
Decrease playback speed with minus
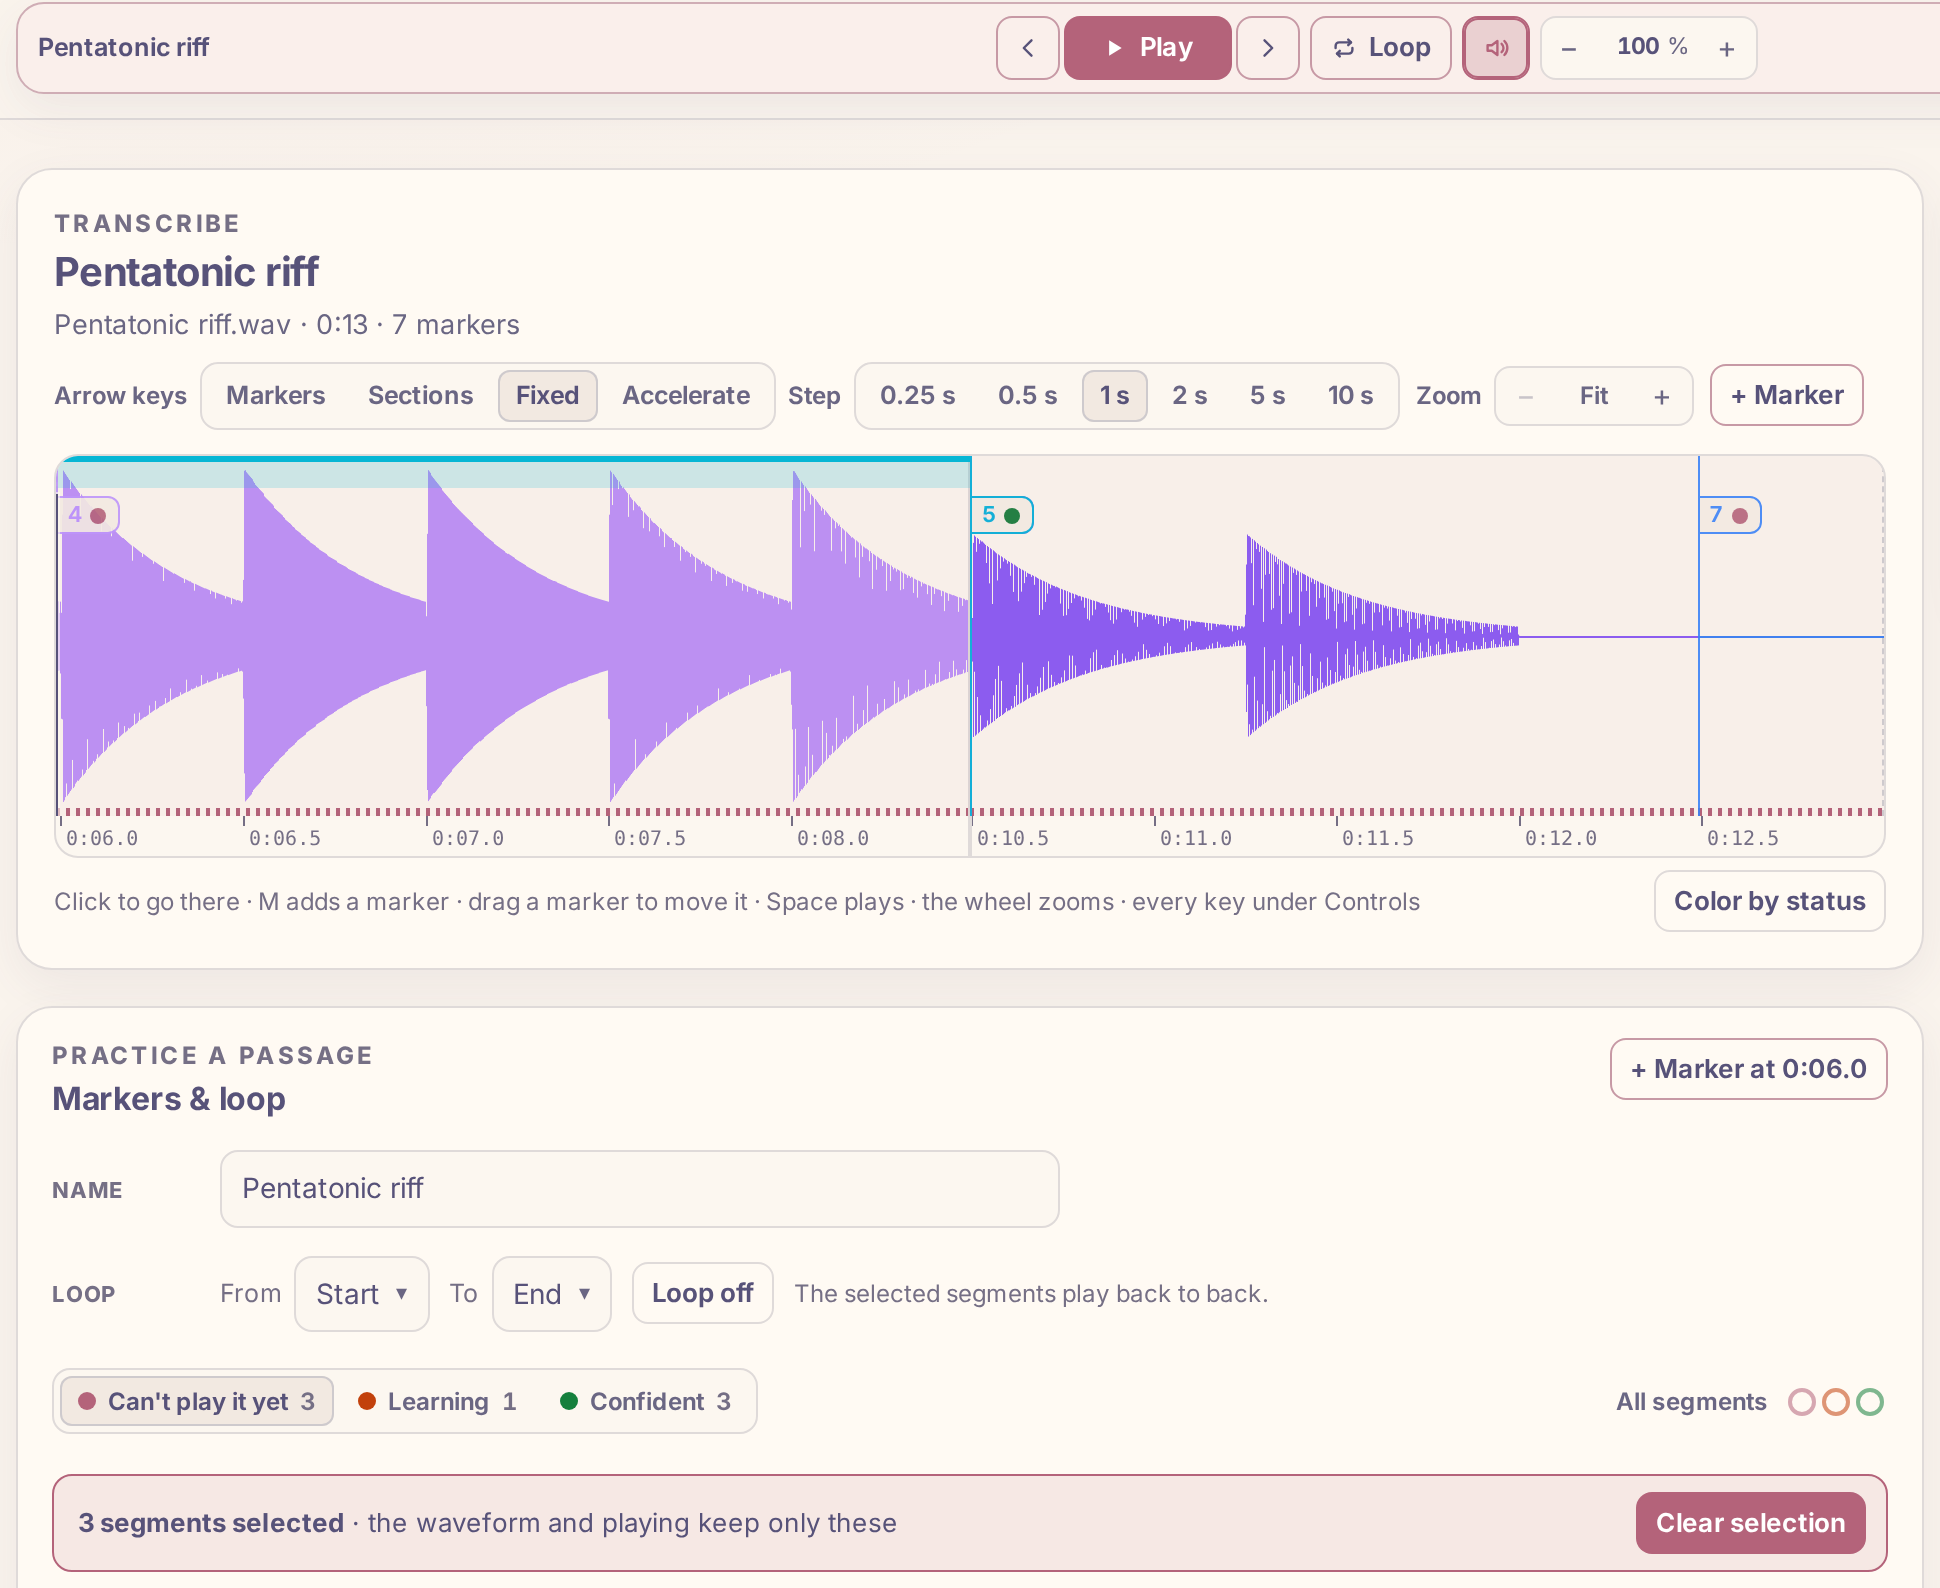[1569, 48]
